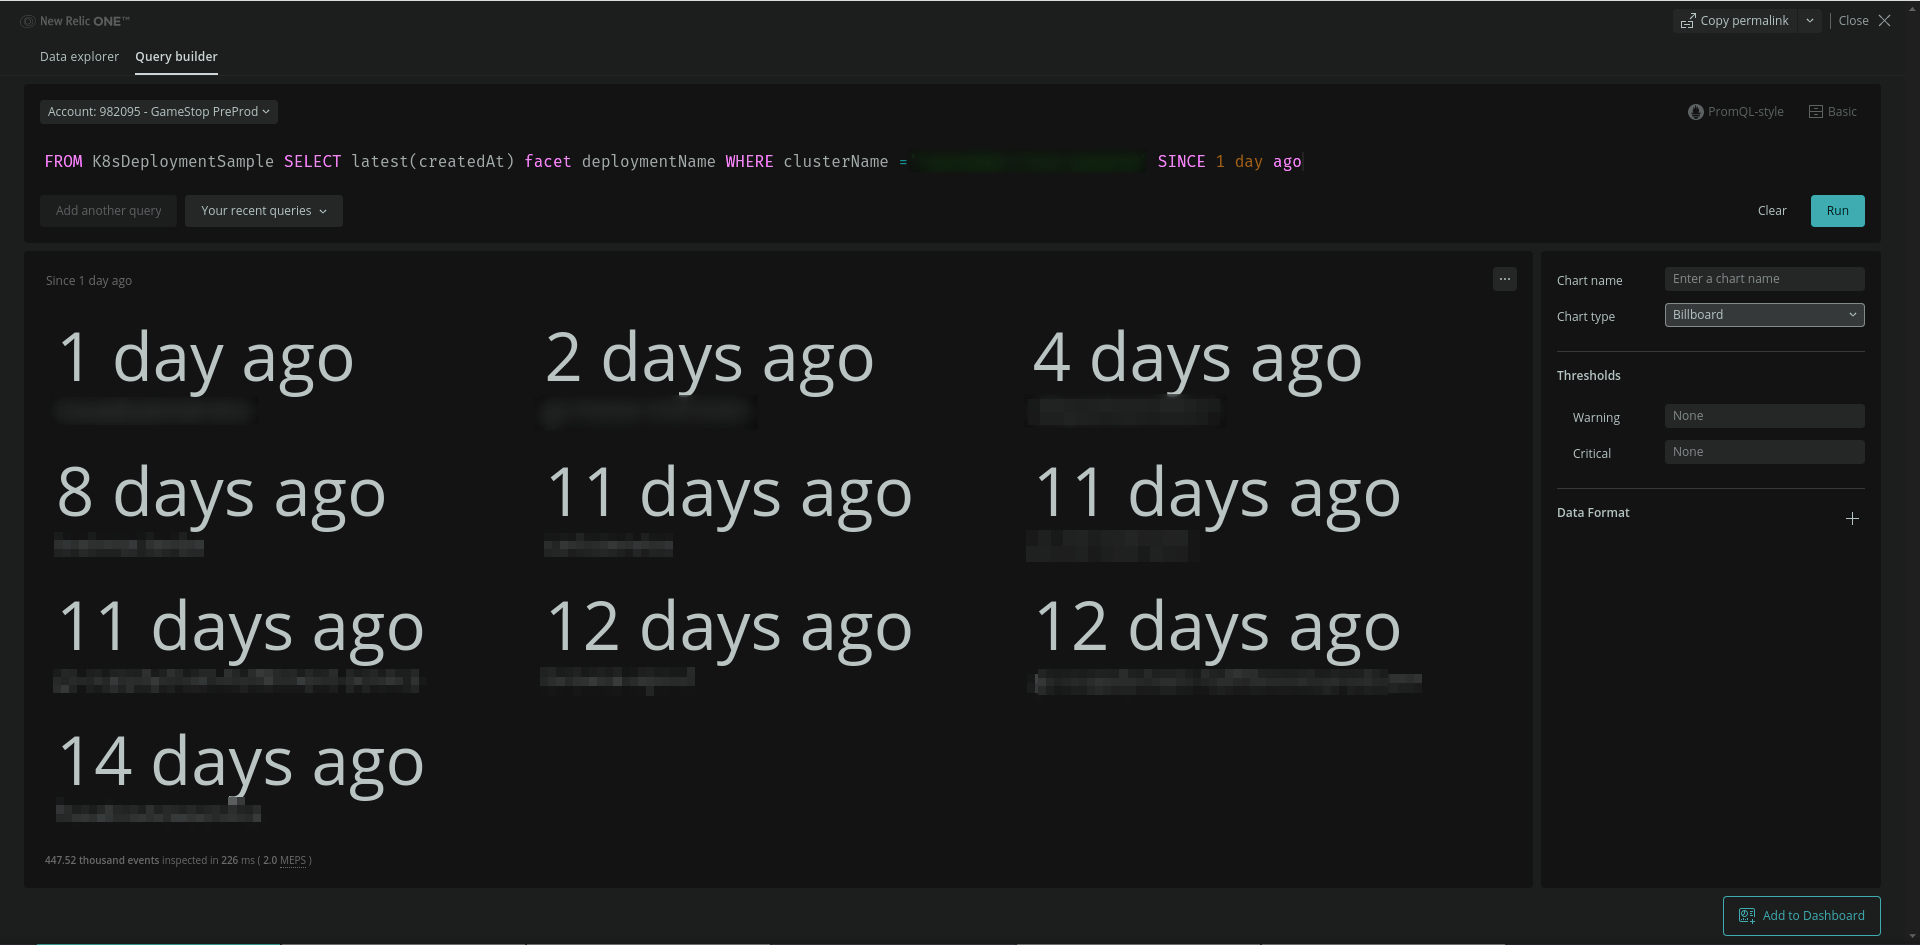
Task: Add the chart to a Dashboard
Action: [x=1801, y=915]
